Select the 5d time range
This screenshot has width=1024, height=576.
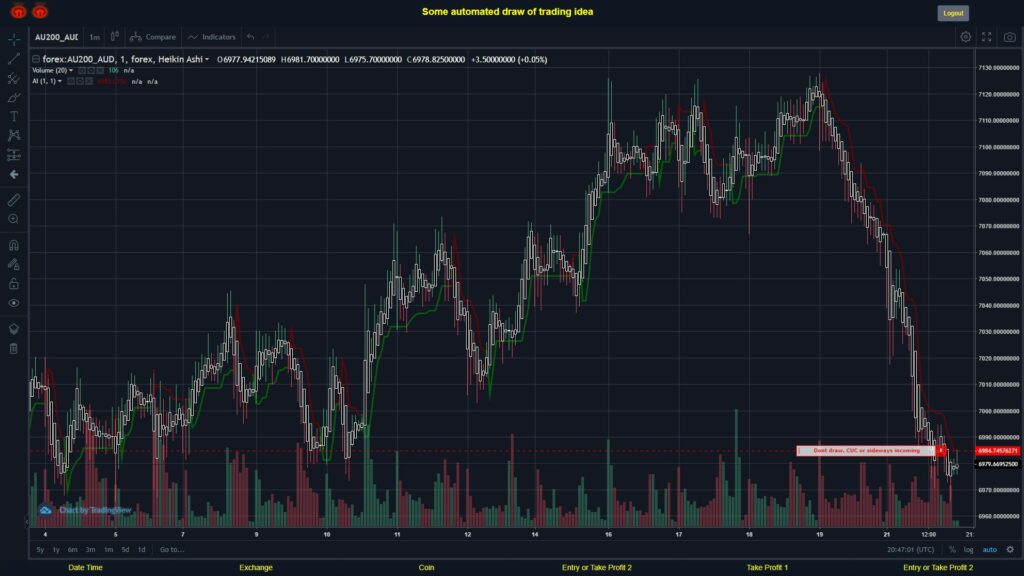coord(125,549)
